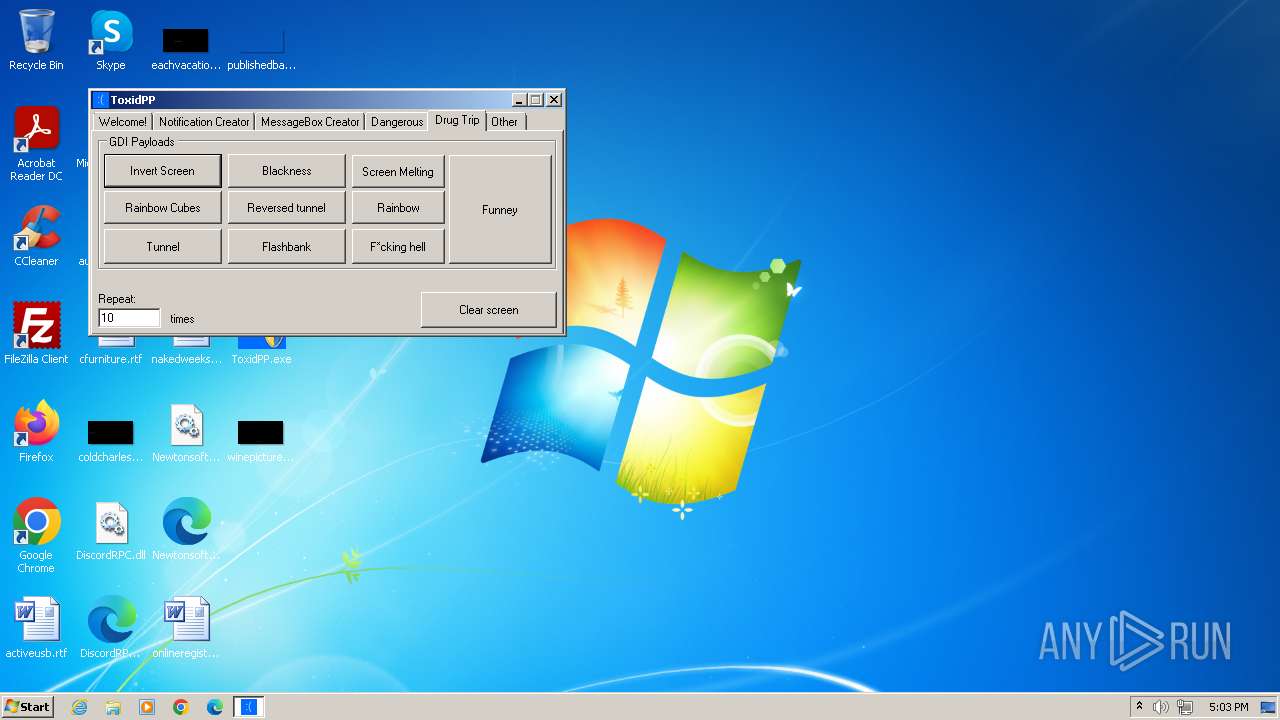Select Microsoft Edge icon above onlineregist file
1280x720 pixels.
point(186,531)
